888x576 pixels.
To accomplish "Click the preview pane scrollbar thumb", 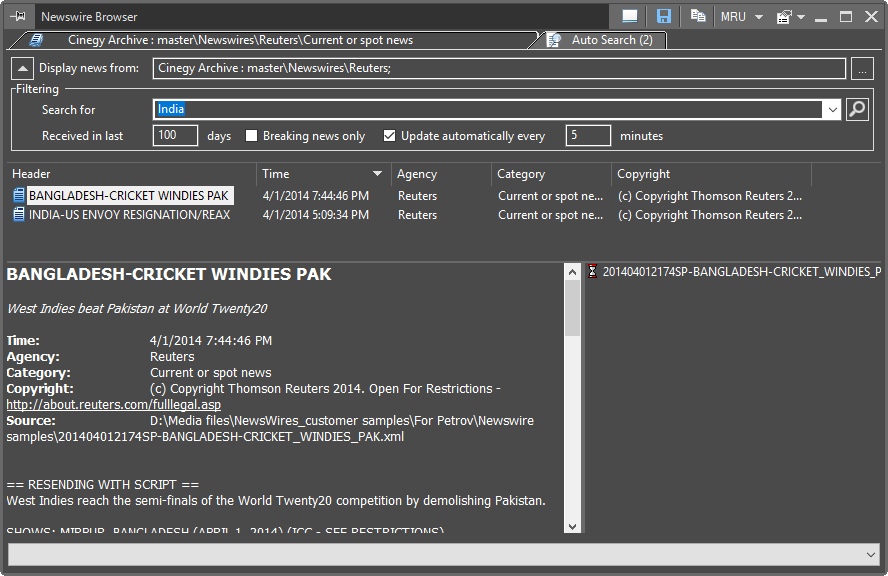I will pos(572,308).
